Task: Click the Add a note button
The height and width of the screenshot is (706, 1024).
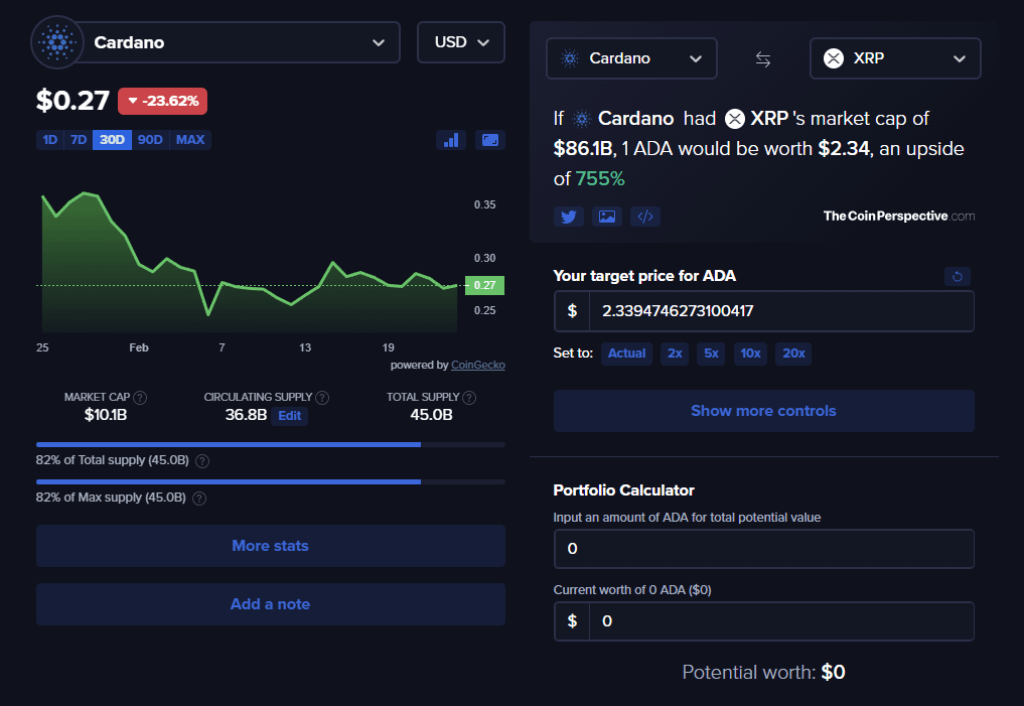Action: click(270, 604)
